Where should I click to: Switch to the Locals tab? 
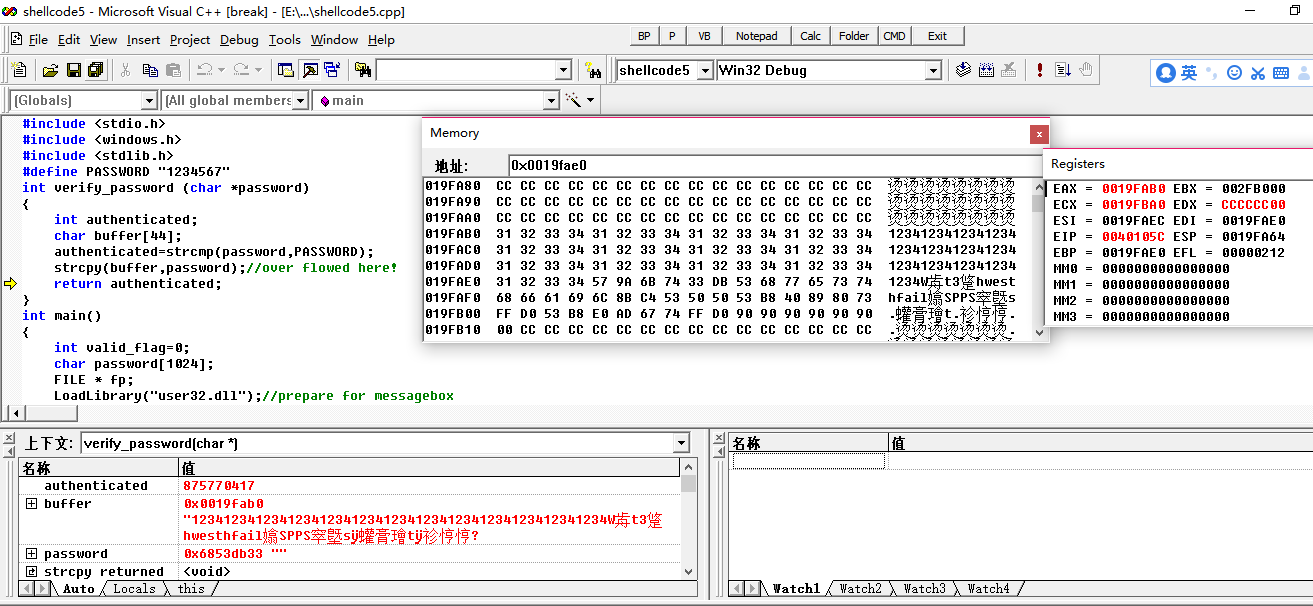click(x=134, y=589)
